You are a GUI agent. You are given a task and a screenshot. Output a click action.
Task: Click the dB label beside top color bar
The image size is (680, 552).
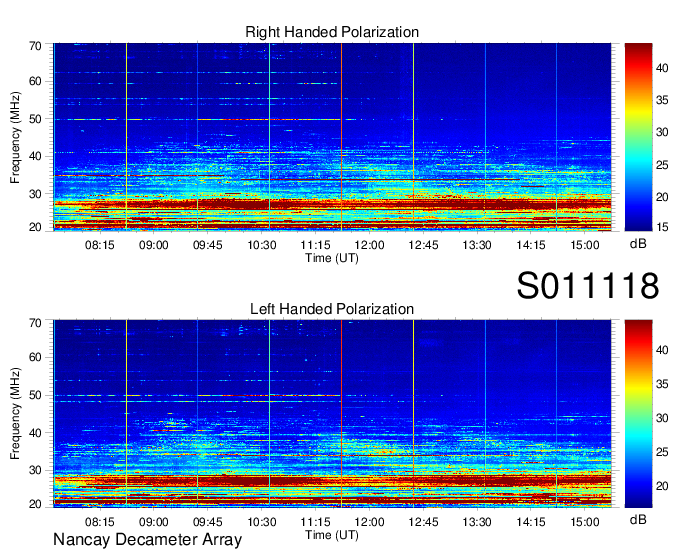(x=638, y=244)
